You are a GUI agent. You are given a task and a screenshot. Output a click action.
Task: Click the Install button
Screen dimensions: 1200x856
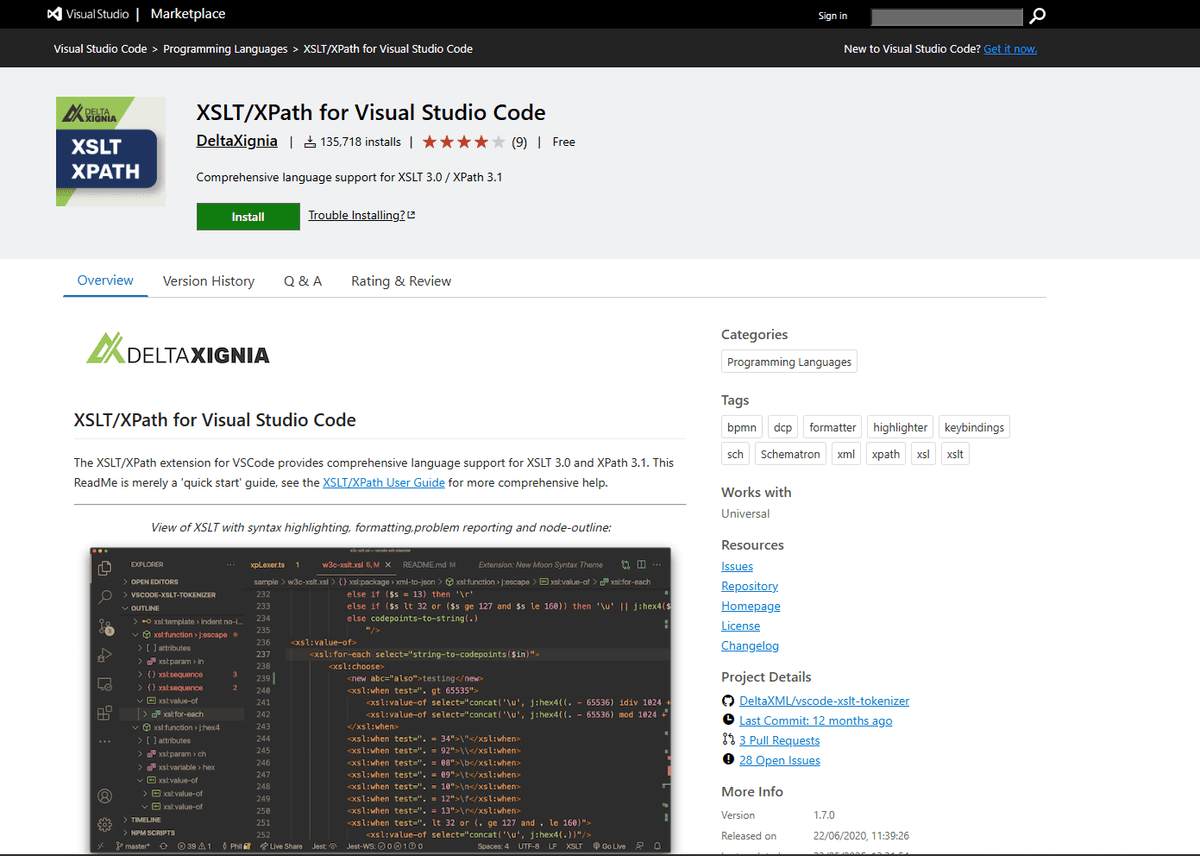pyautogui.click(x=248, y=216)
